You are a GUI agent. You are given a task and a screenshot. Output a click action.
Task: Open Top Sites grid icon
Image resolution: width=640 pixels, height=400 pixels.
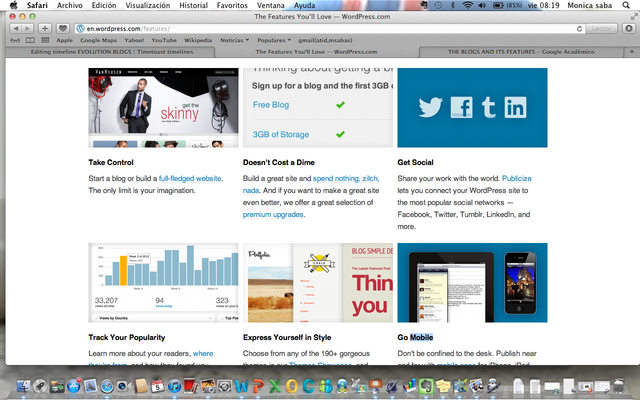(45, 40)
